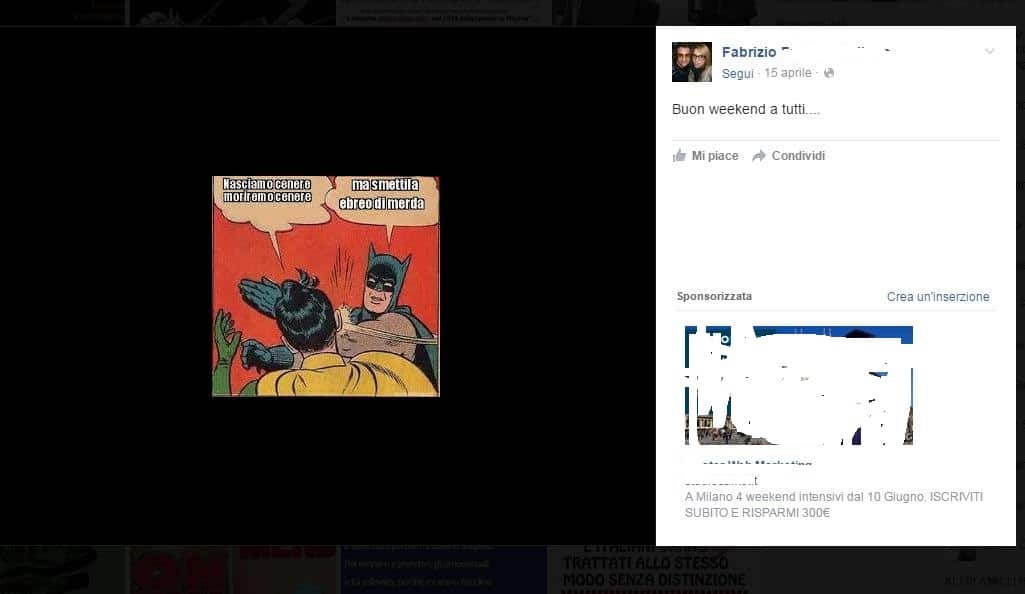Expand the post options chevron

tap(989, 52)
